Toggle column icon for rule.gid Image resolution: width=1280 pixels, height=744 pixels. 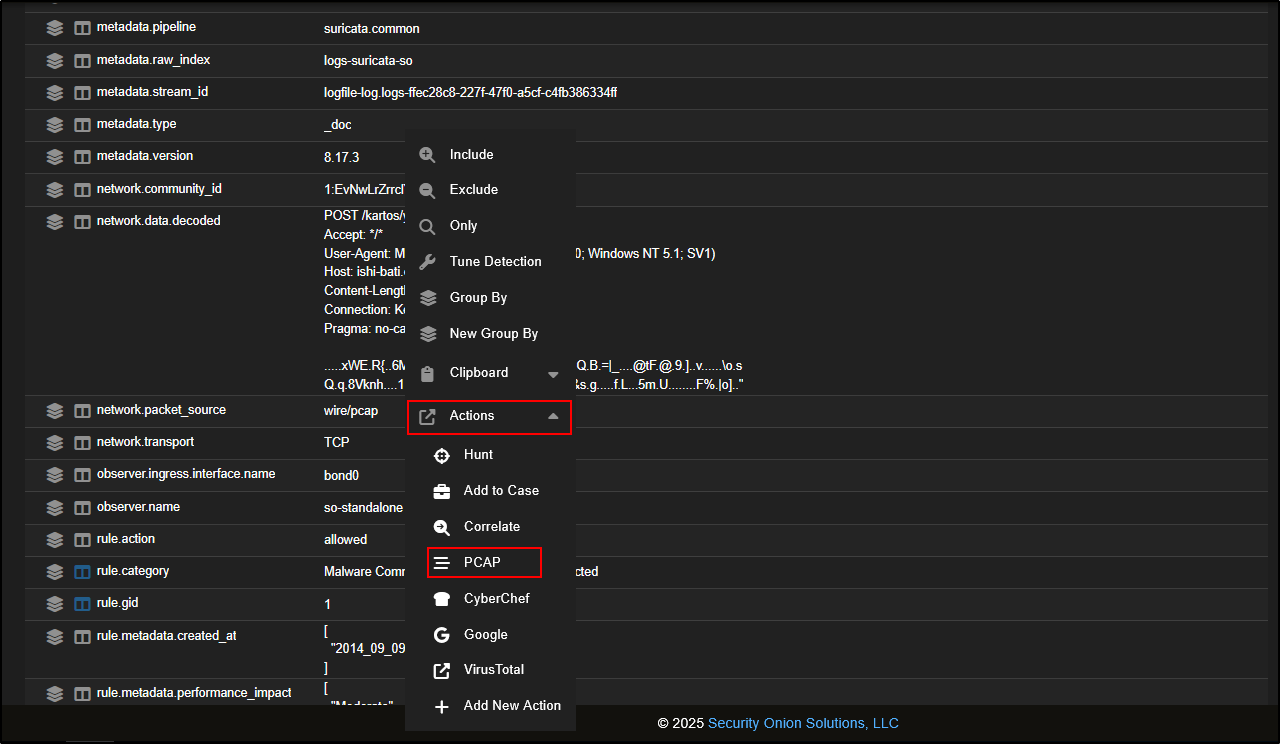pos(82,604)
